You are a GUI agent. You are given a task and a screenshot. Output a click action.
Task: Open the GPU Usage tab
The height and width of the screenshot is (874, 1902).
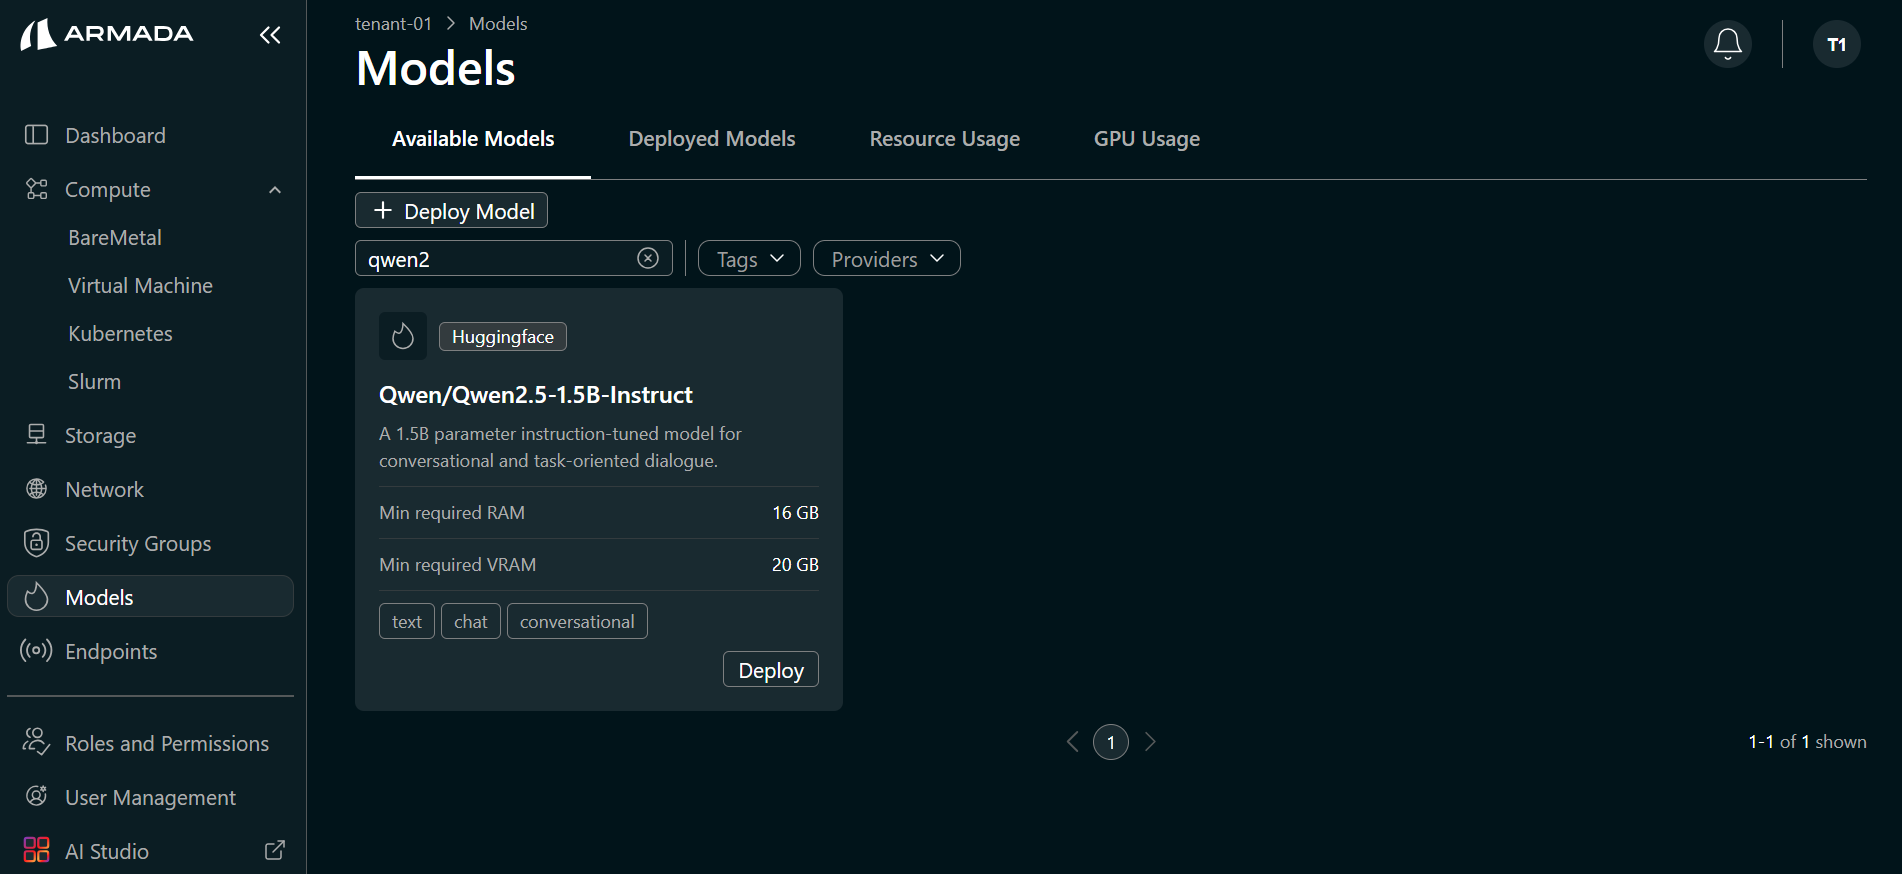(1147, 139)
